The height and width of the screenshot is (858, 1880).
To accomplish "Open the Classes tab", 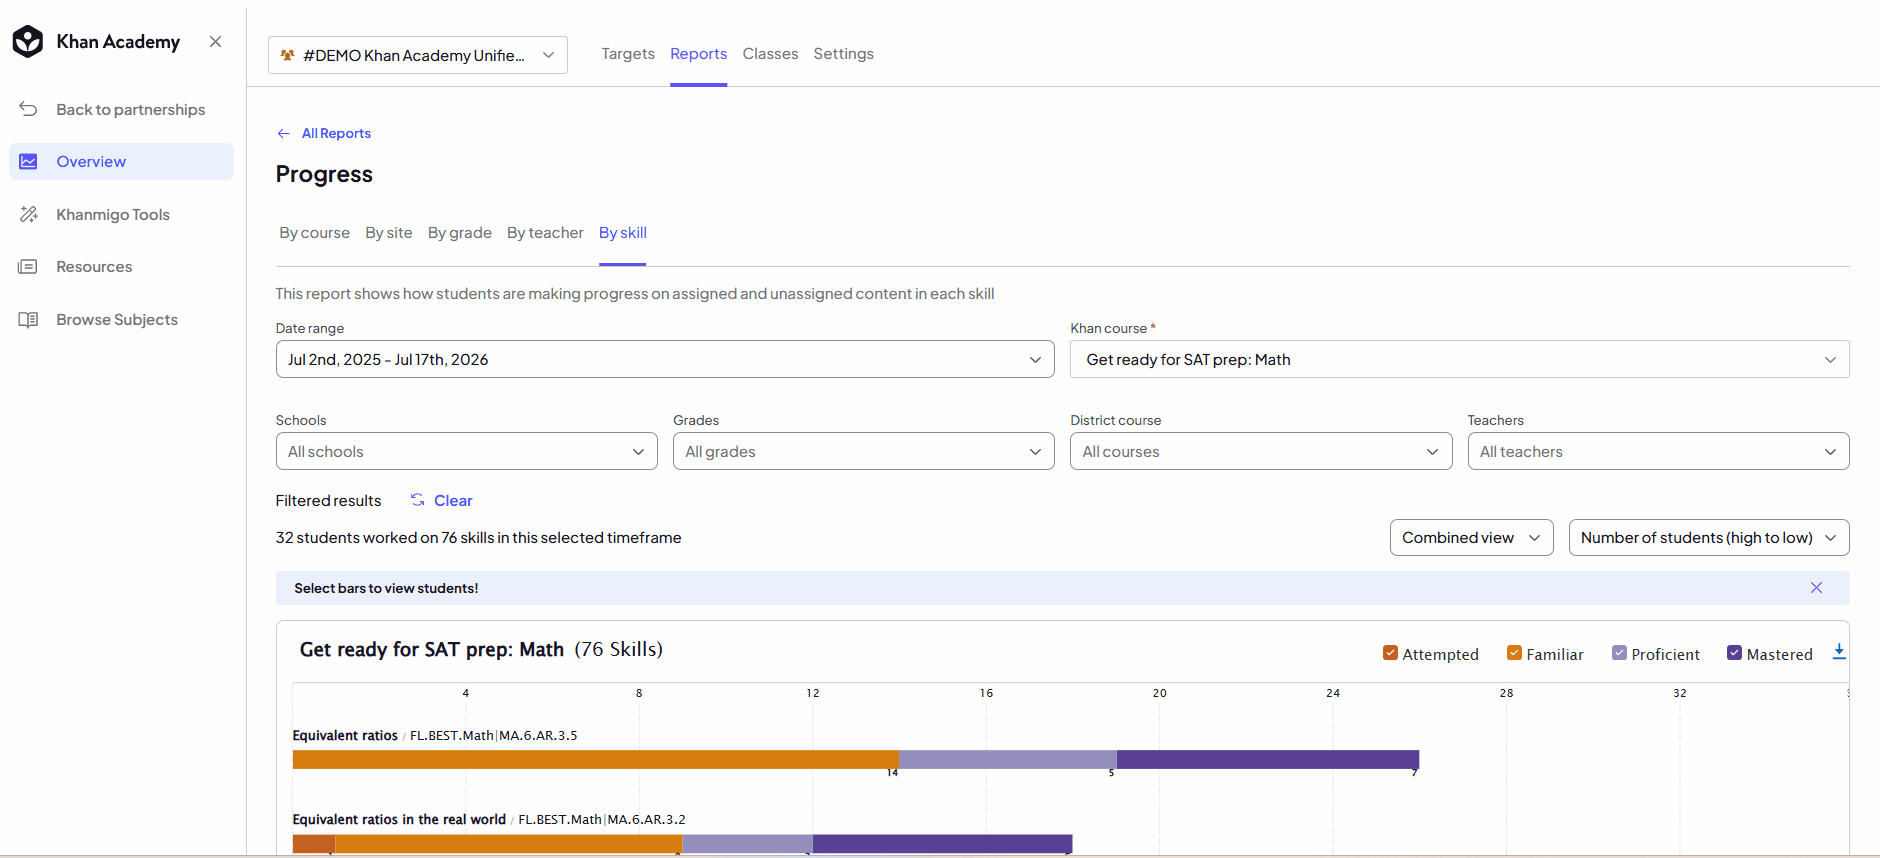I will click(x=770, y=54).
